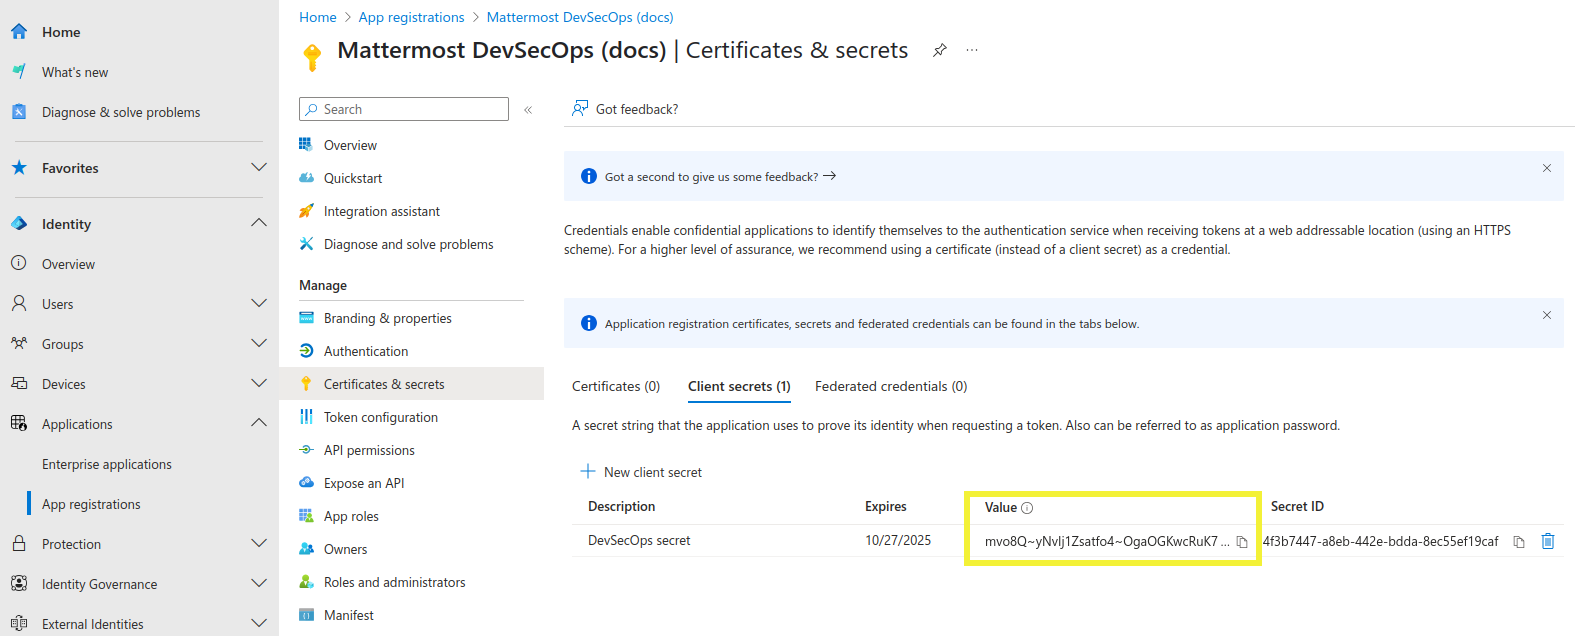Add a New client secret
1575x636 pixels.
tap(641, 472)
